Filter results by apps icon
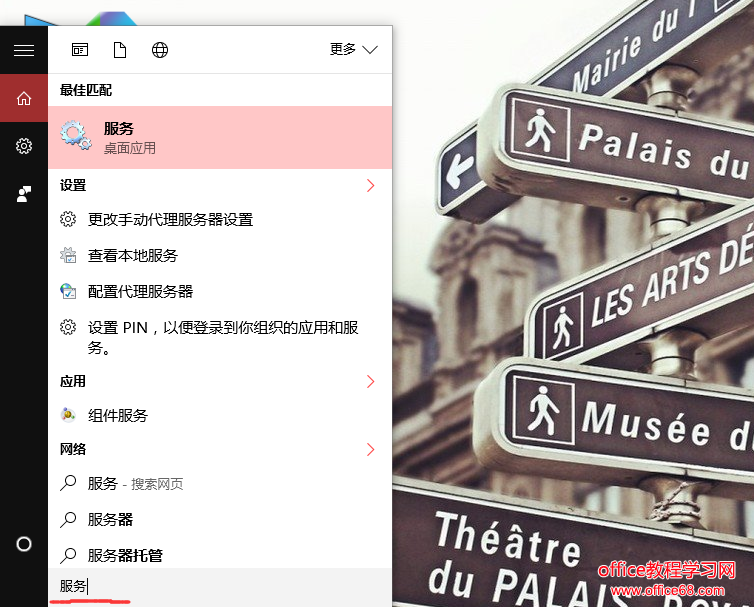The image size is (754, 607). click(x=80, y=50)
